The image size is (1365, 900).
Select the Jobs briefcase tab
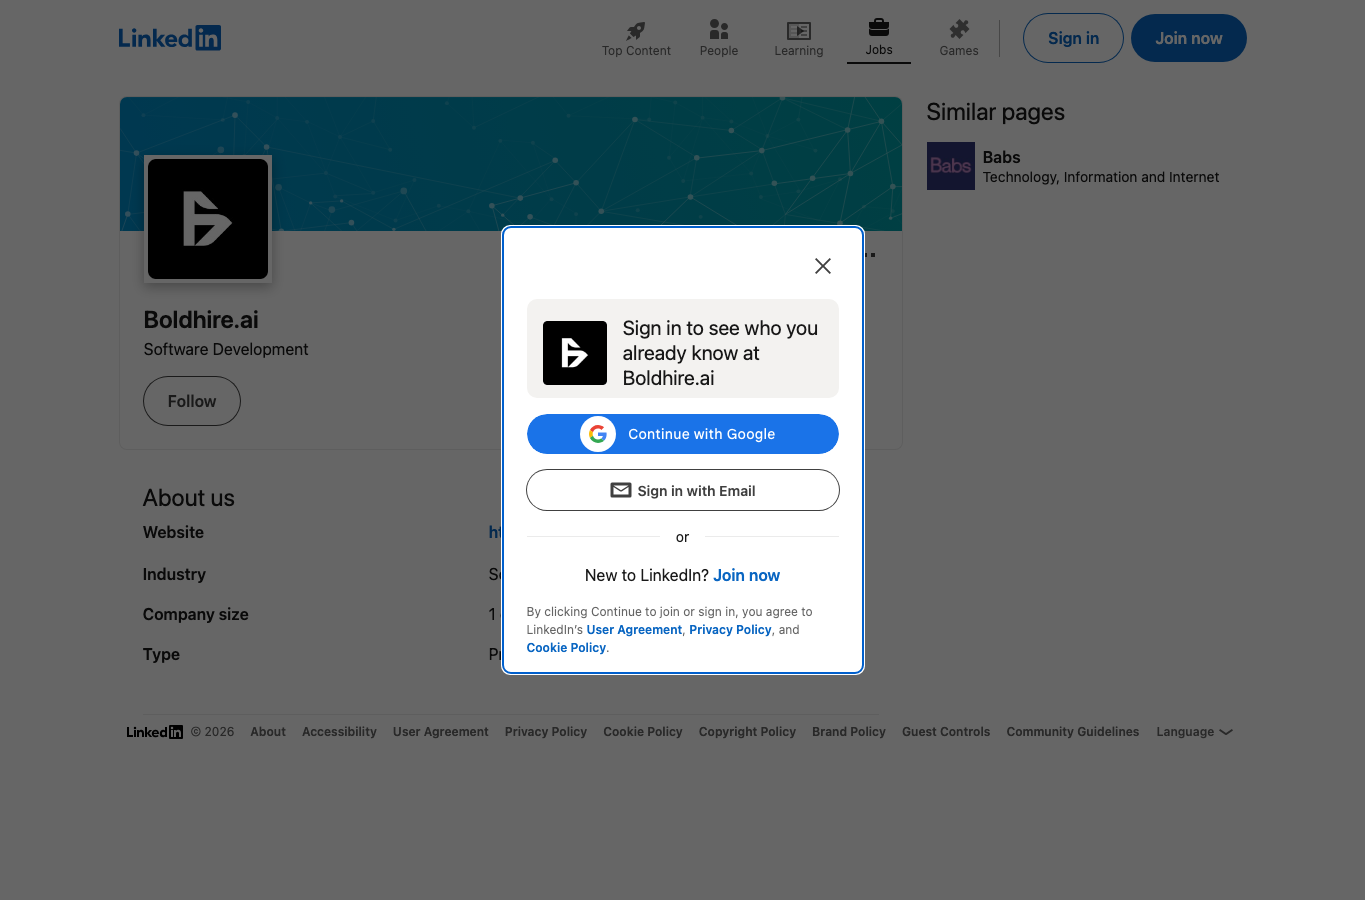pos(878,38)
